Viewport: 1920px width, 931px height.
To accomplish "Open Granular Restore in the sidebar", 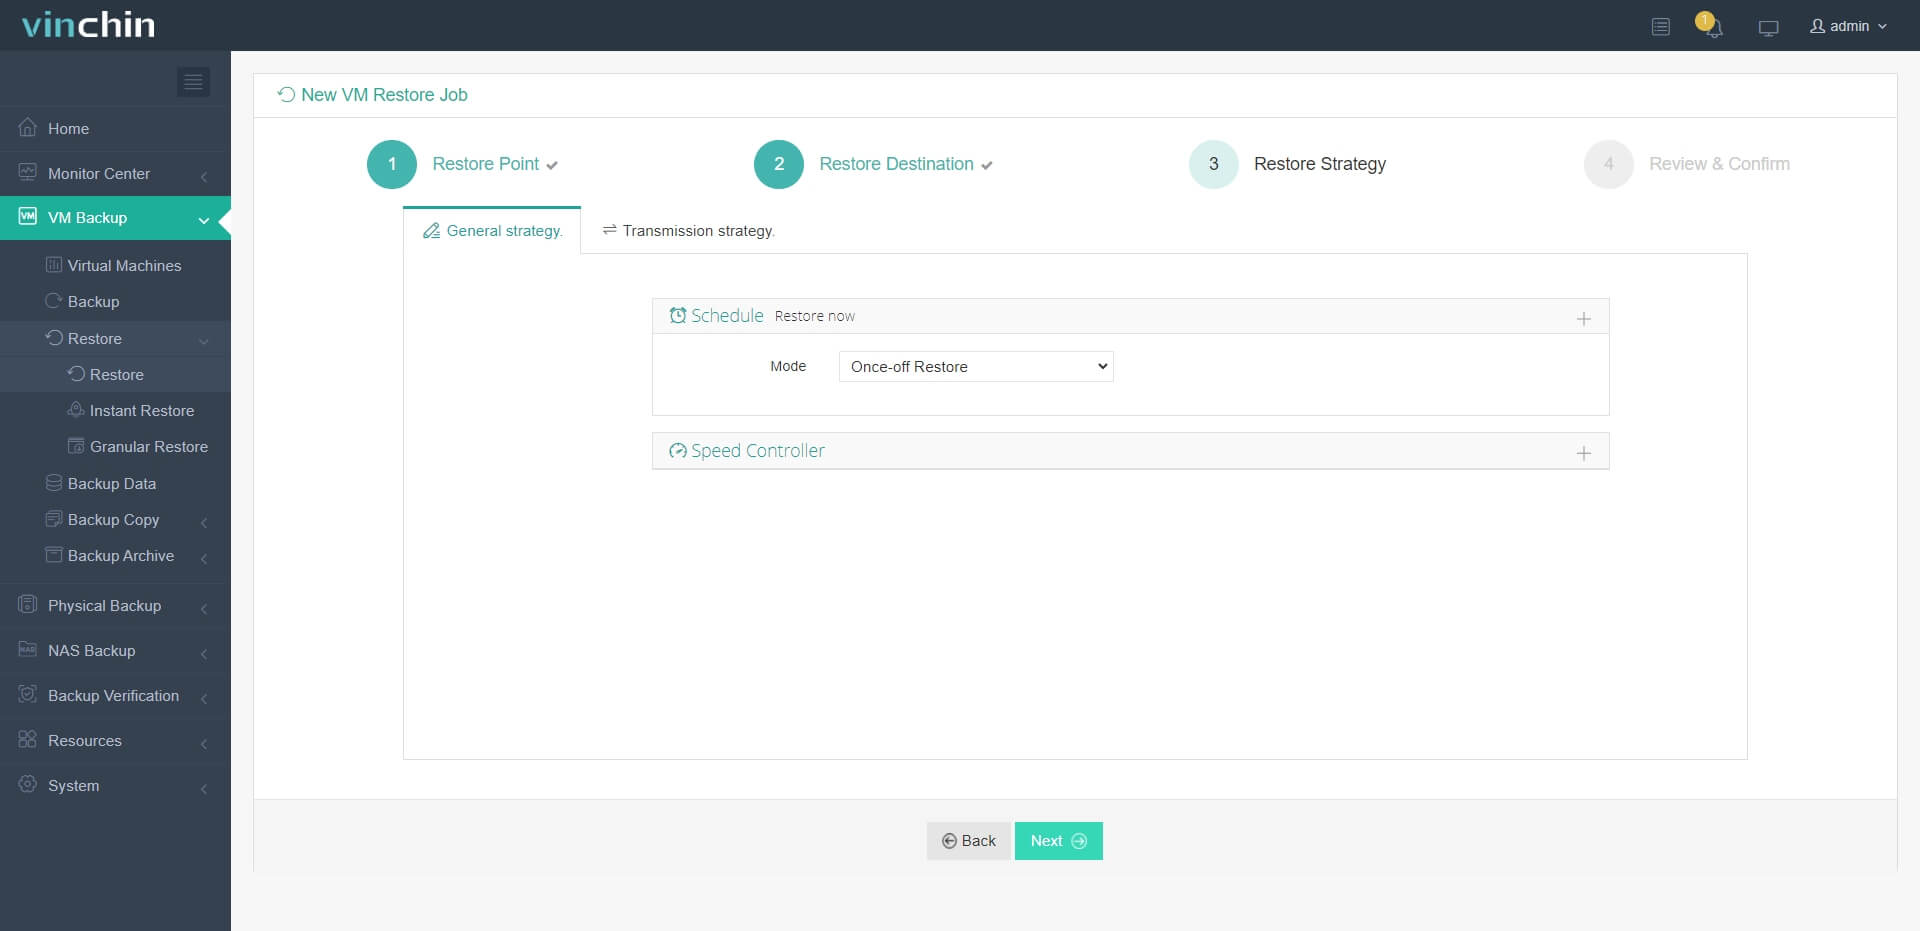I will (x=148, y=446).
